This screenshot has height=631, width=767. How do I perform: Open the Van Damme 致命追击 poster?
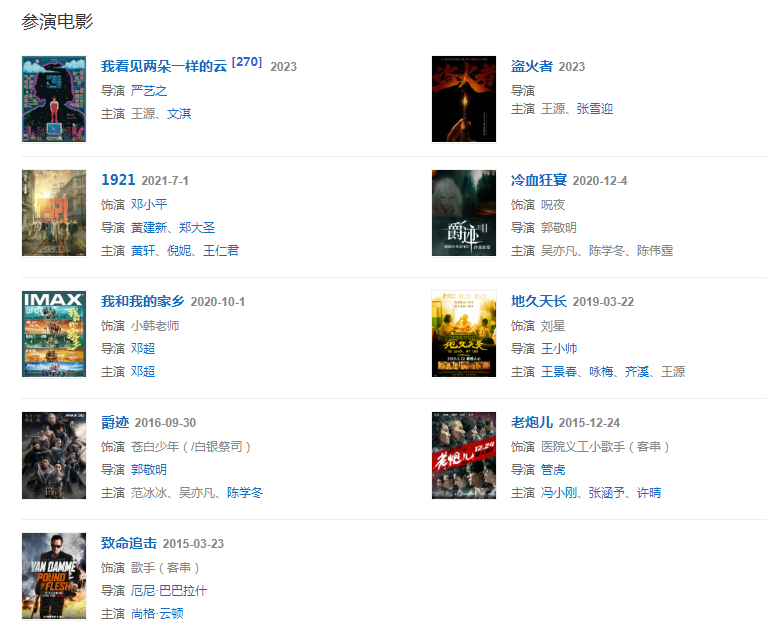click(54, 576)
